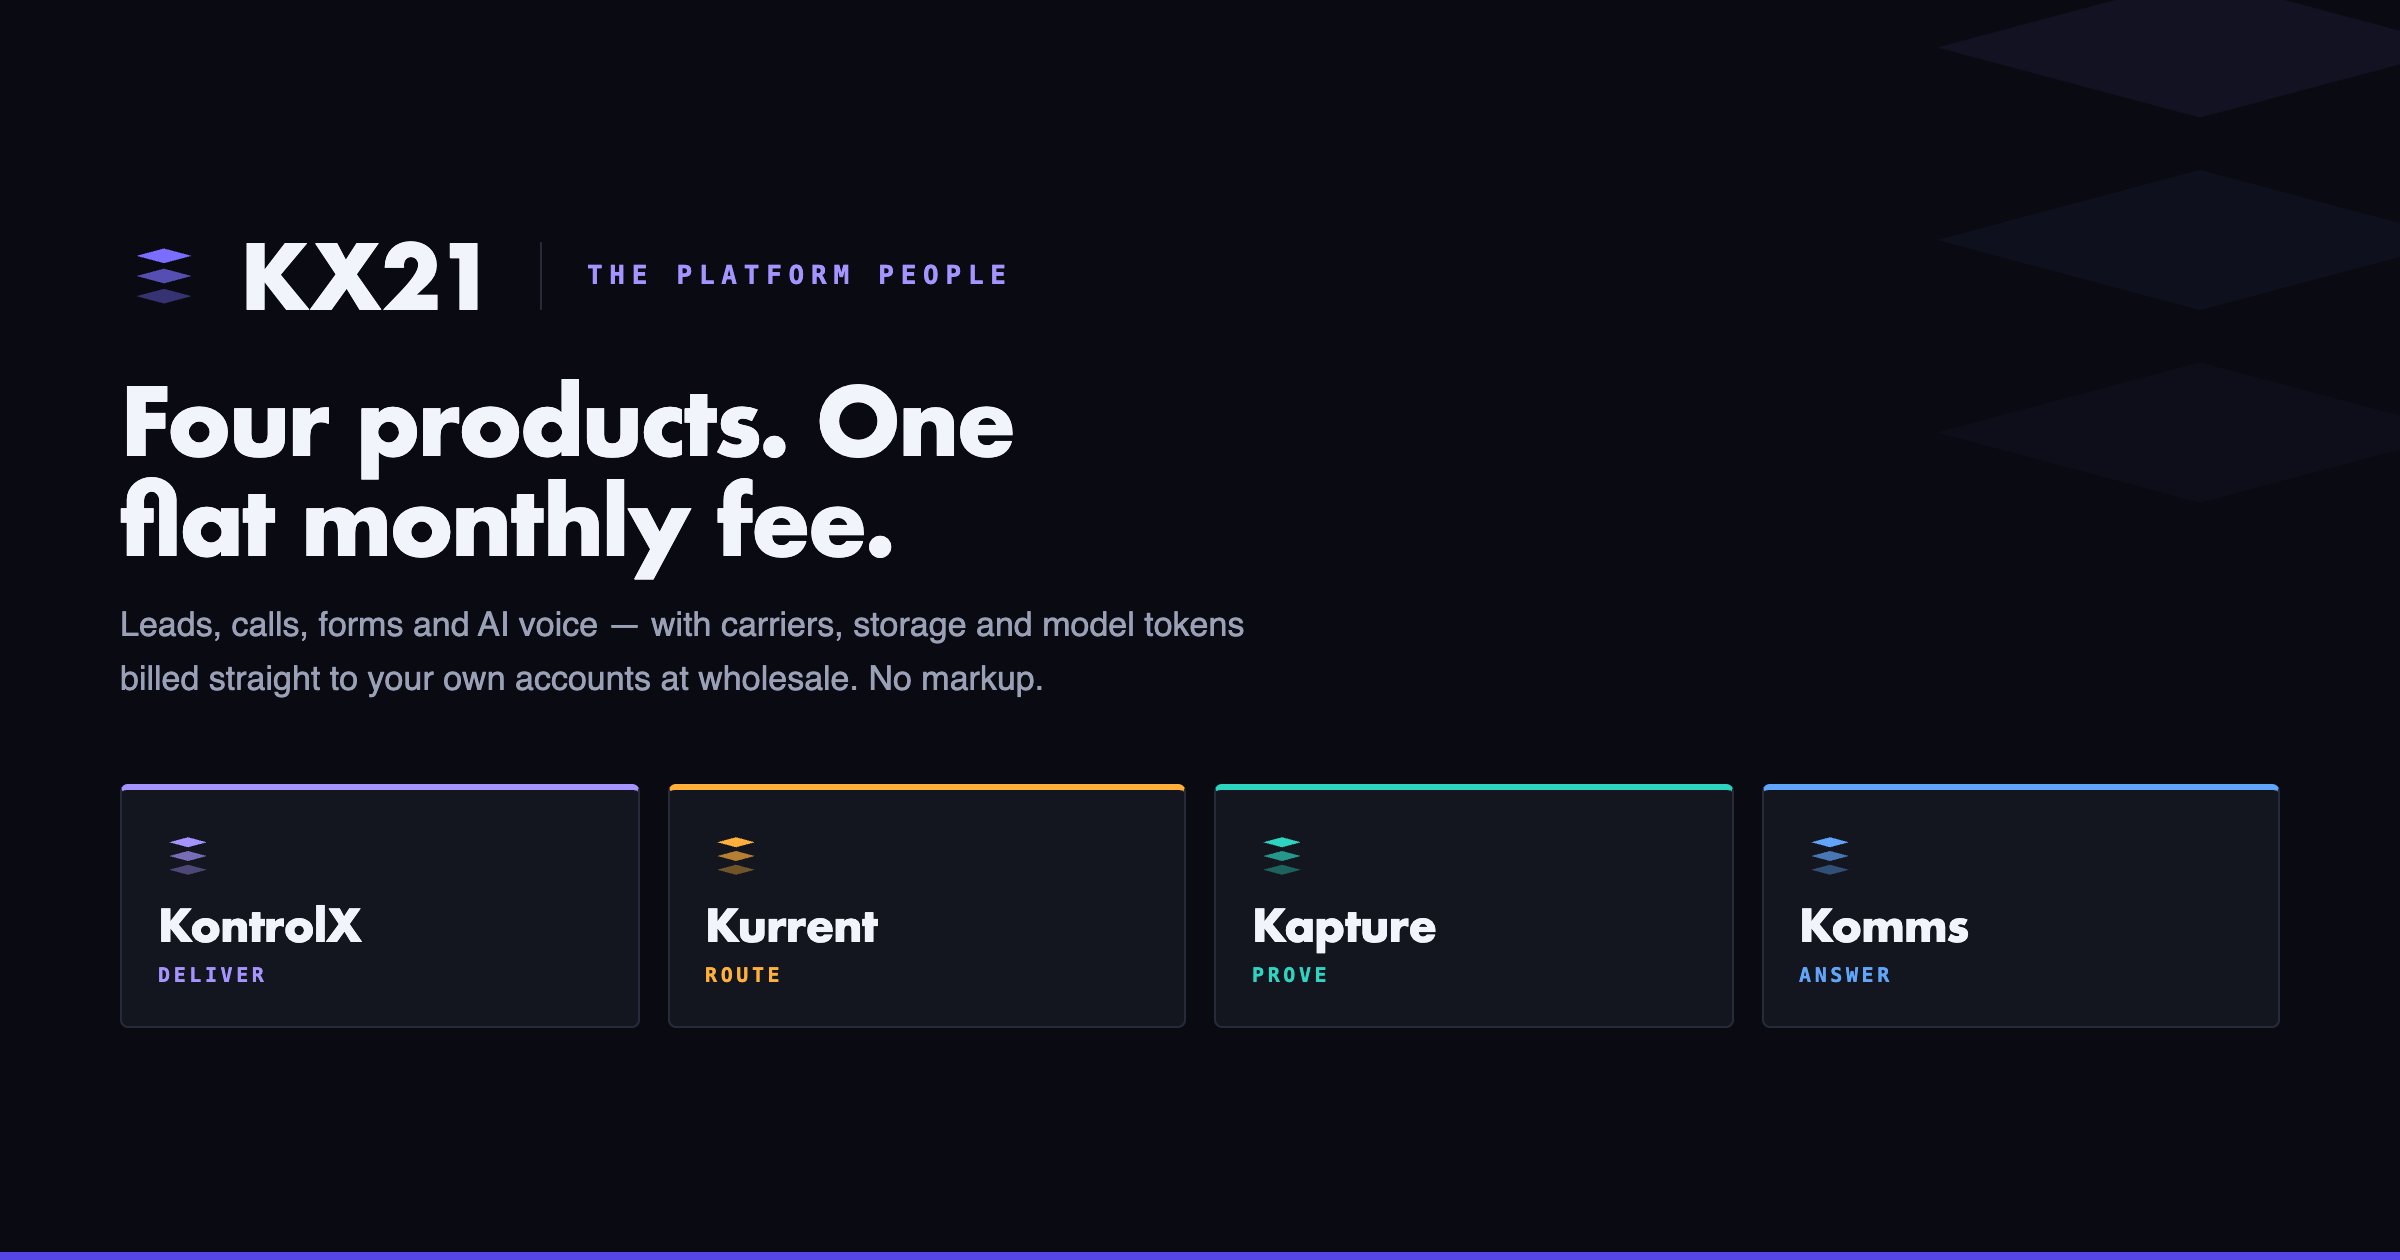This screenshot has width=2400, height=1260.
Task: Click the blue Komms layers icon
Action: click(x=1830, y=856)
